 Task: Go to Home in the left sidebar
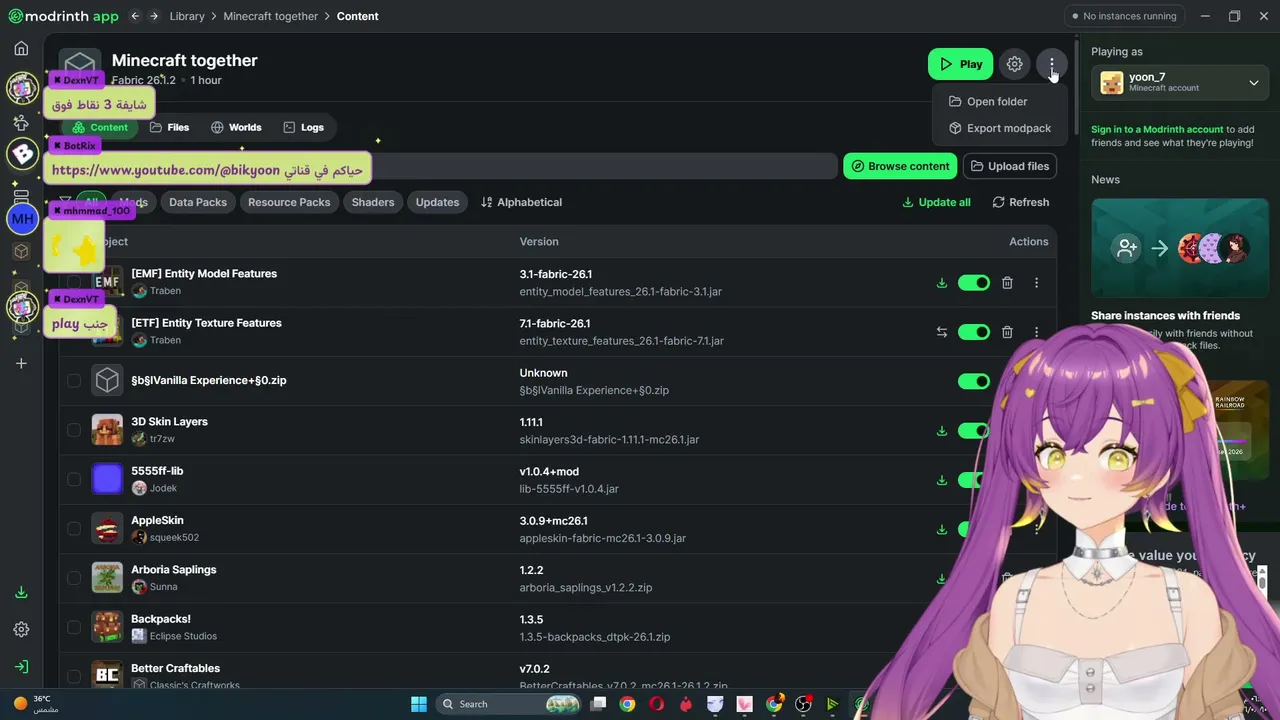click(21, 48)
